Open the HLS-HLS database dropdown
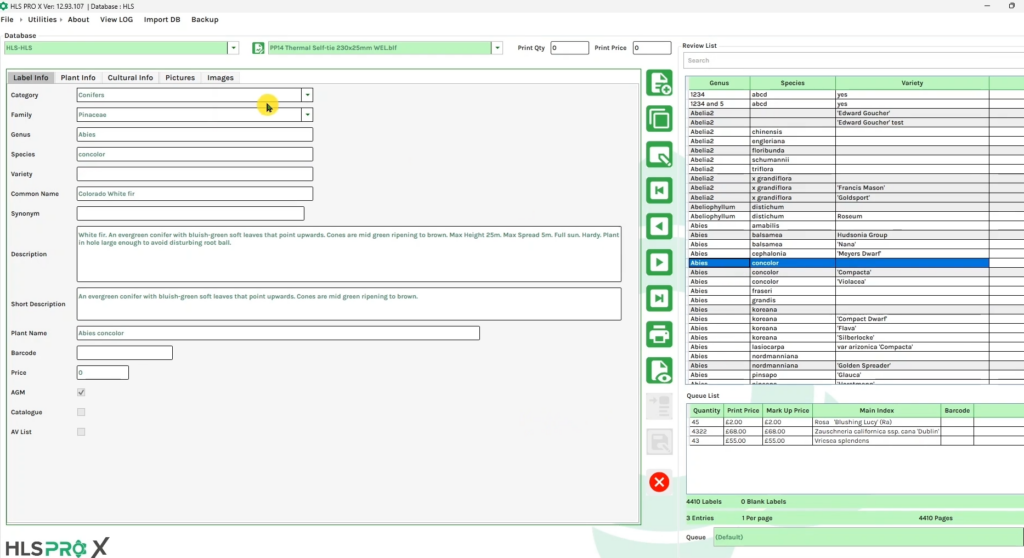The width and height of the screenshot is (1024, 558). pyautogui.click(x=233, y=48)
